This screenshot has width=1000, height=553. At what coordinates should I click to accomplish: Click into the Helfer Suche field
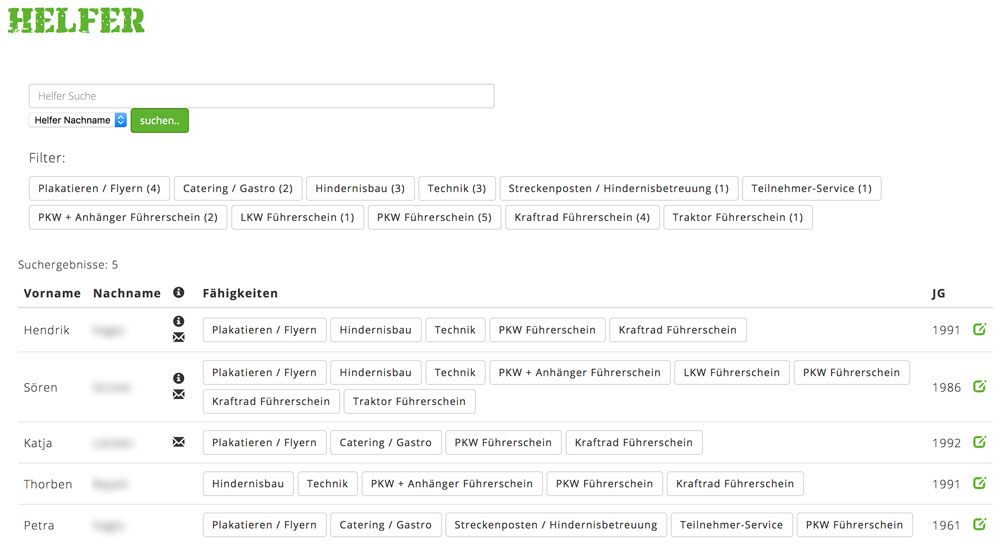click(261, 96)
